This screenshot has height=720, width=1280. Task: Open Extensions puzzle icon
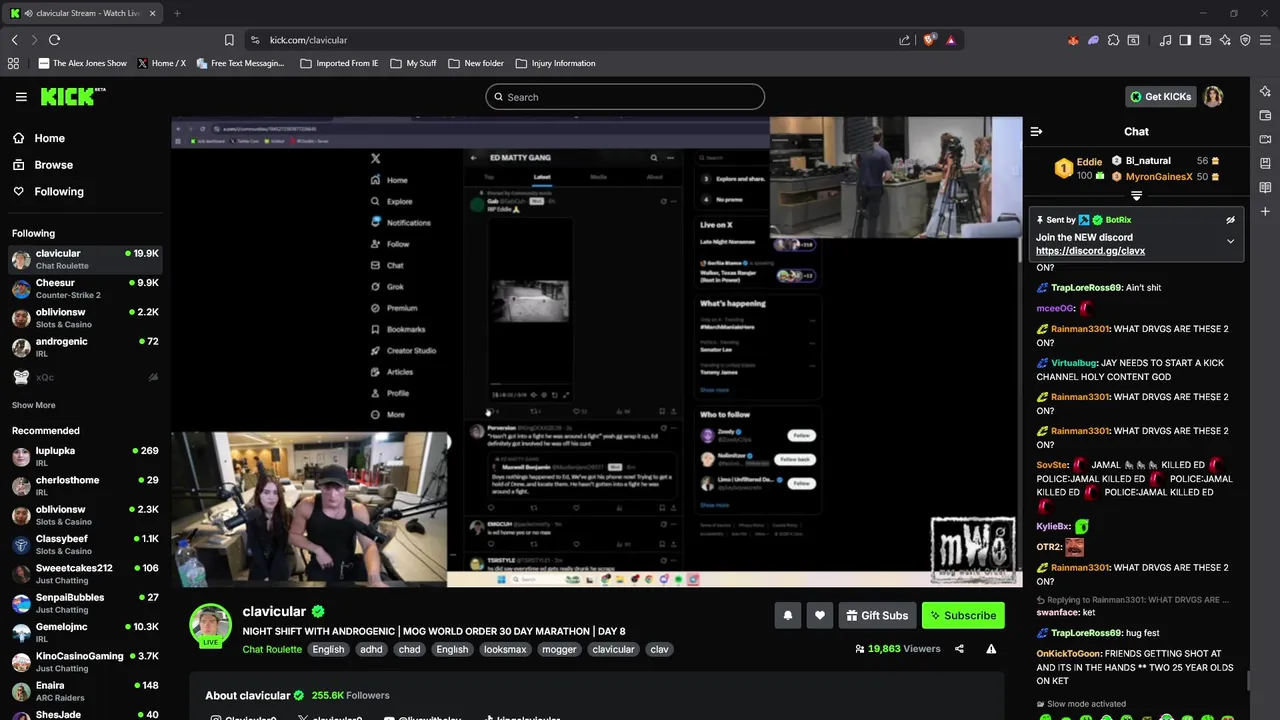click(x=1113, y=40)
